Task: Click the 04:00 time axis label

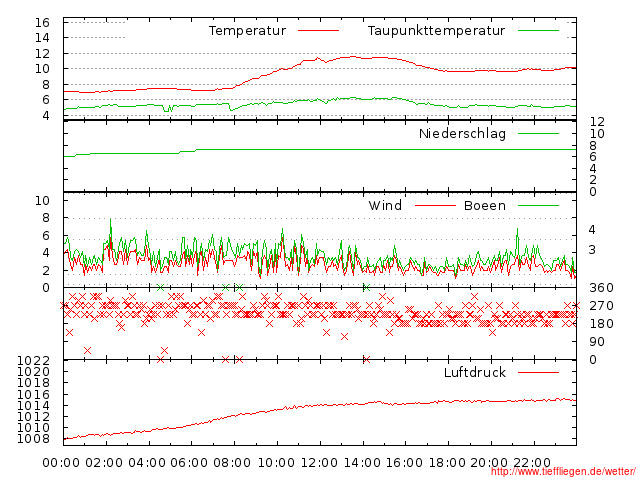Action: tap(147, 463)
